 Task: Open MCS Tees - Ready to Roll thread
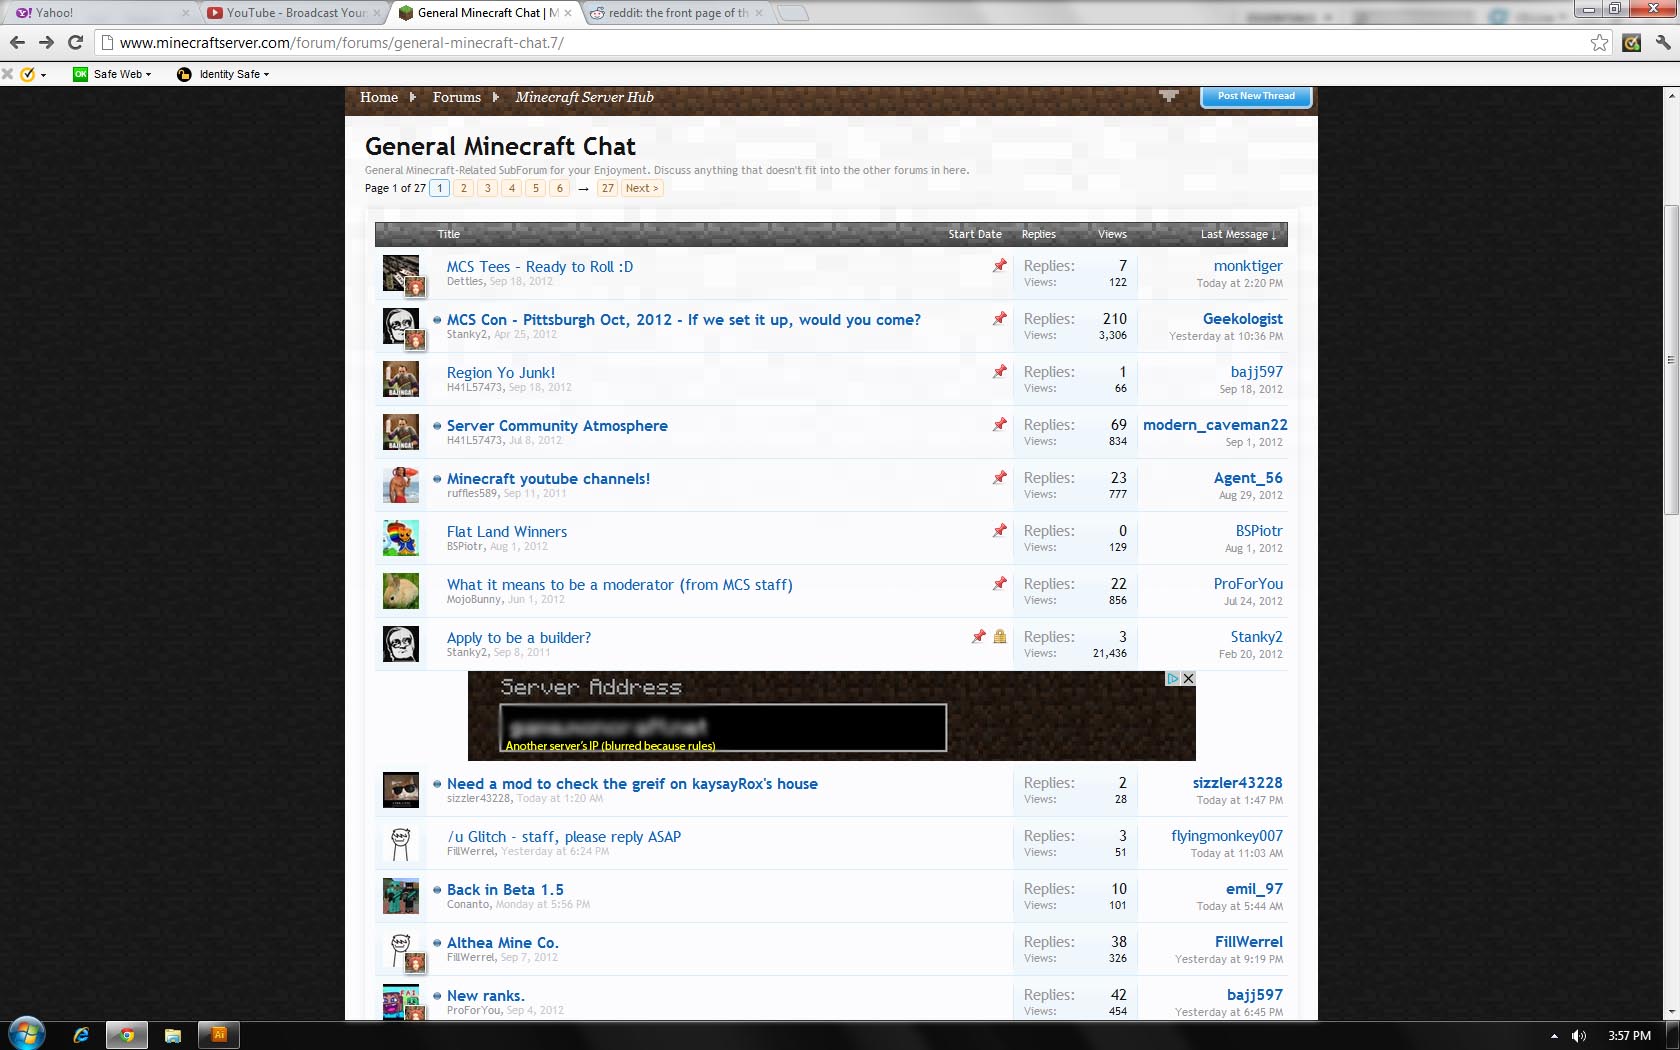540,267
